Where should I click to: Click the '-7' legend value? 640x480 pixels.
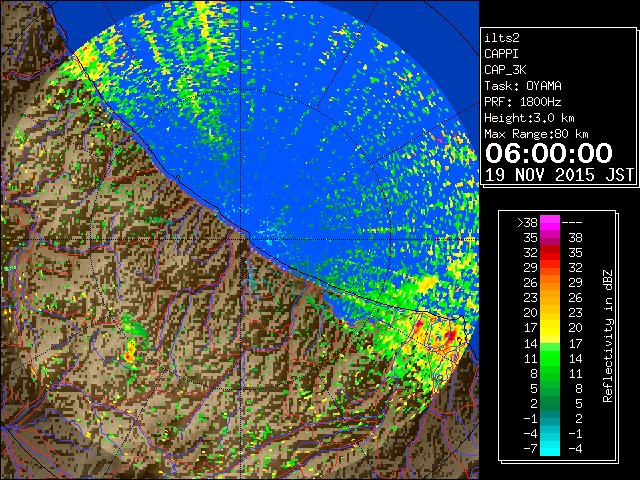pyautogui.click(x=530, y=448)
